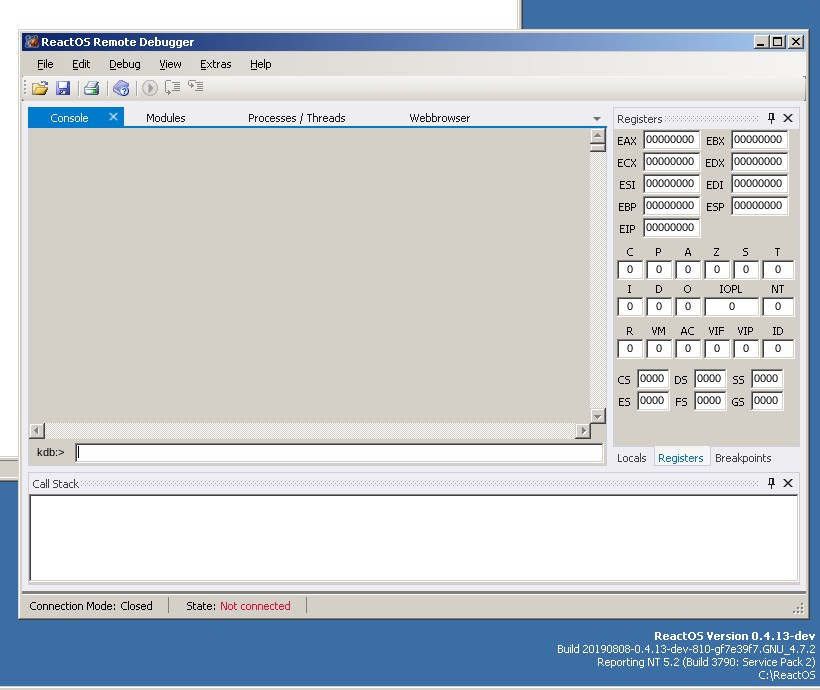
Task: Click the ECX register field
Action: pos(671,162)
